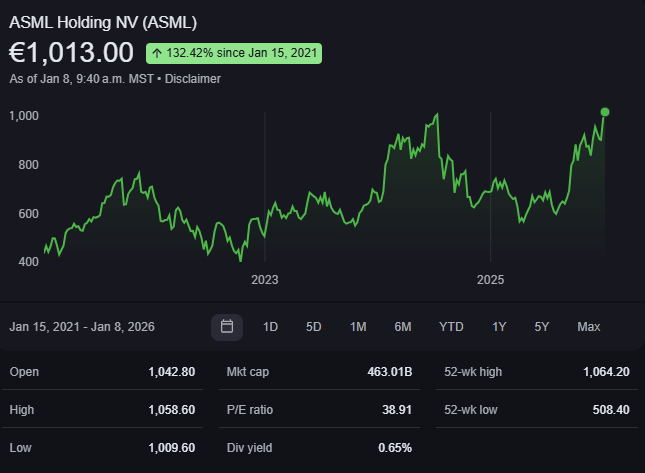The height and width of the screenshot is (473, 645).
Task: Click the 800 y-axis label
Action: 28,165
